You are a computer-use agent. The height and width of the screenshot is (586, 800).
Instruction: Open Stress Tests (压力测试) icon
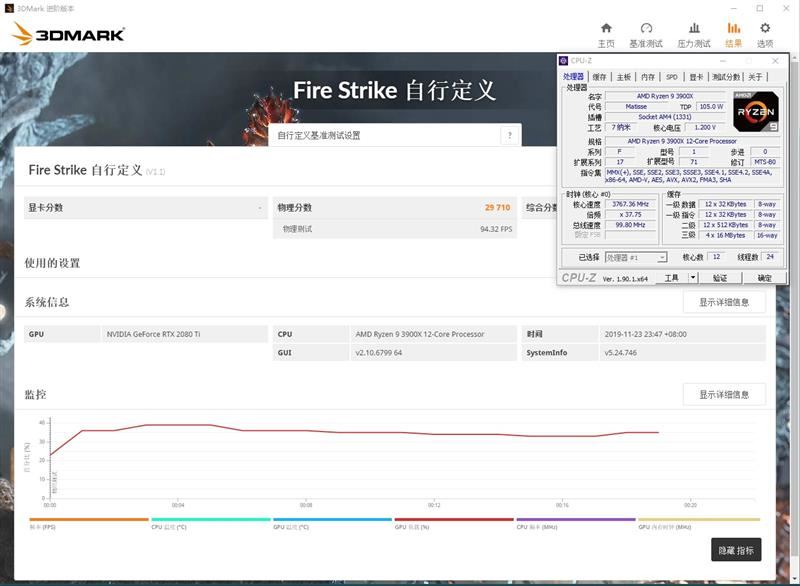(x=694, y=28)
